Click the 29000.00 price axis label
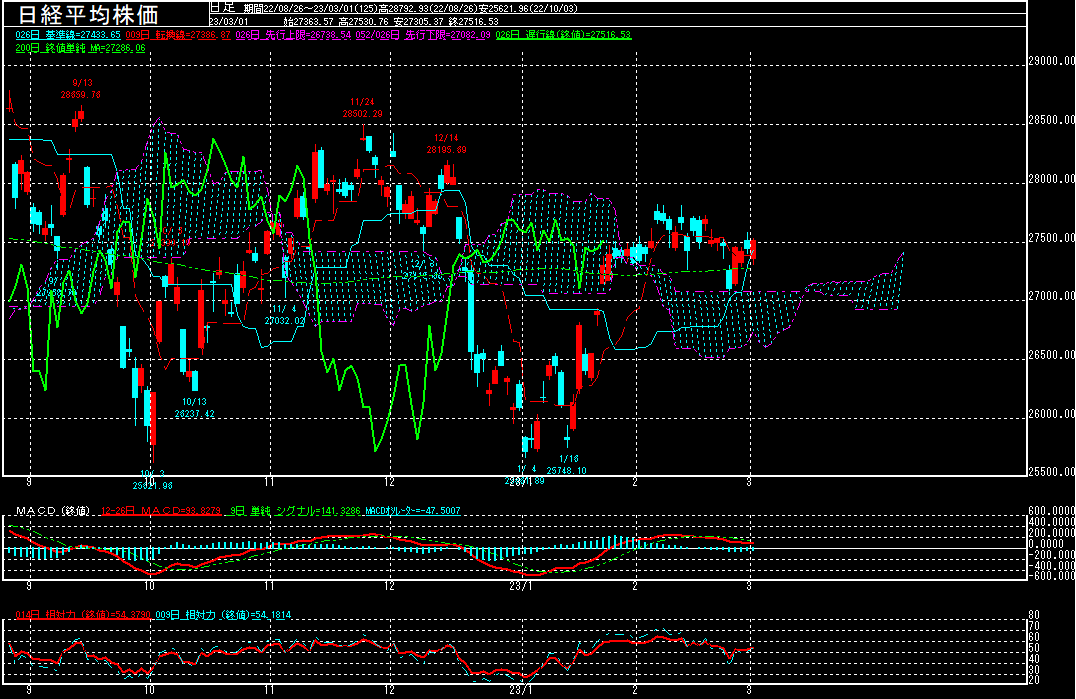1076x699 pixels. (1051, 61)
